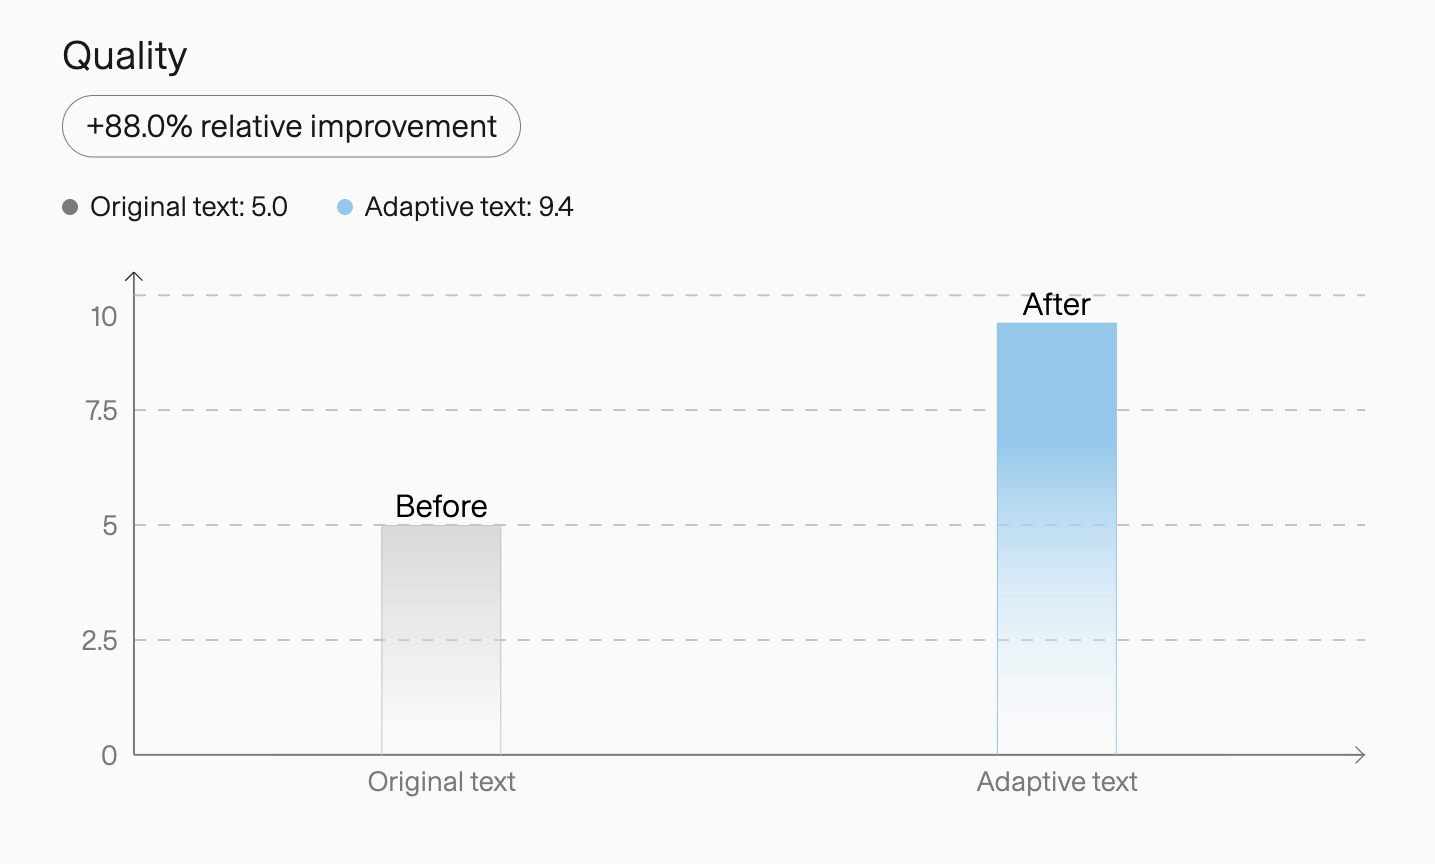Click the Original text: 5.0 legend entry
Viewport: 1435px width, 864px height.
(x=175, y=207)
